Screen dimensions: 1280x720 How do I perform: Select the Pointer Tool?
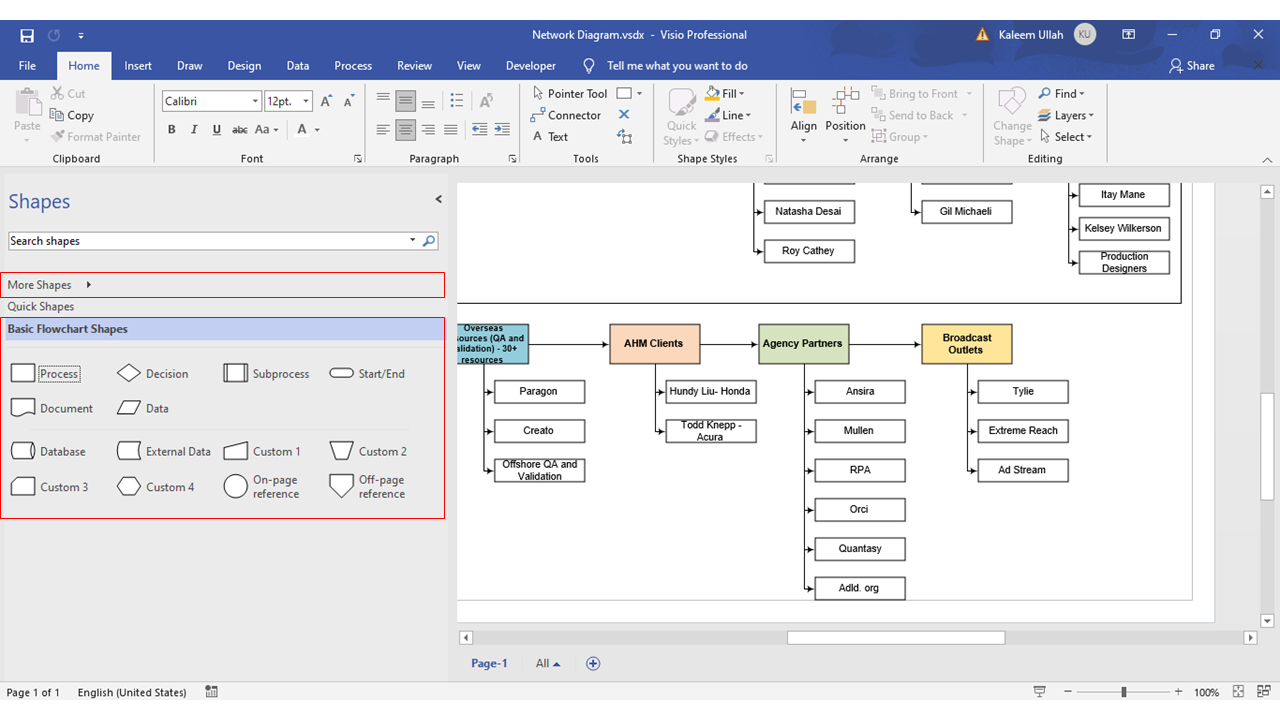click(578, 93)
